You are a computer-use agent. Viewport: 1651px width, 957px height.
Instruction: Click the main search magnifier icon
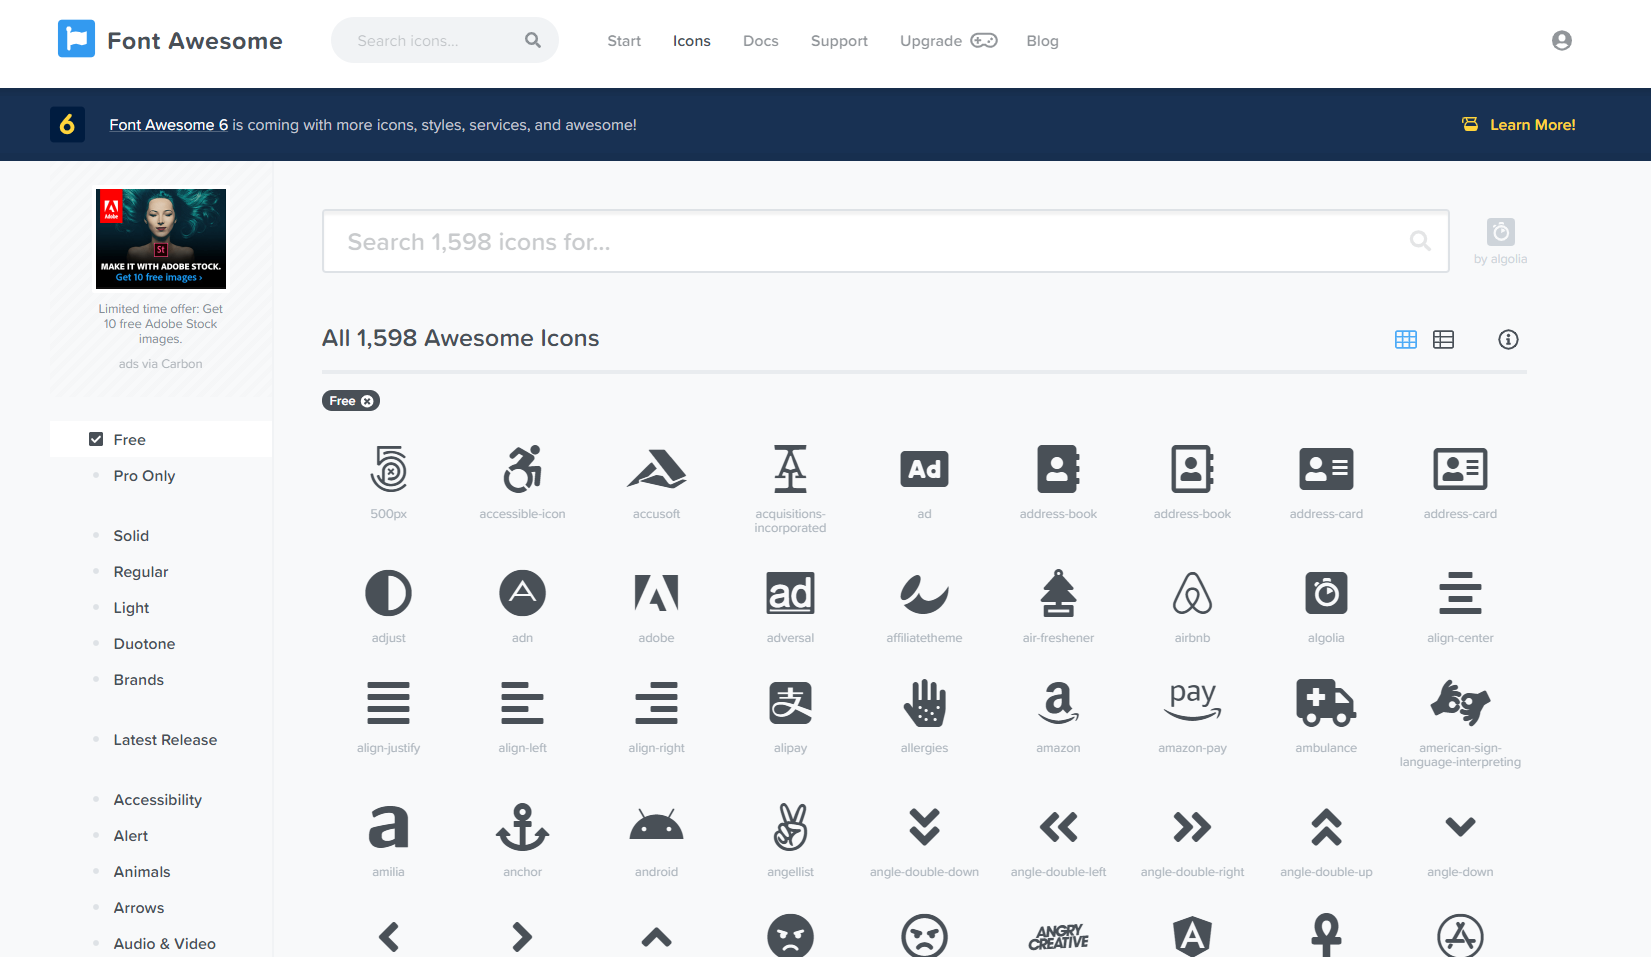coord(1420,241)
